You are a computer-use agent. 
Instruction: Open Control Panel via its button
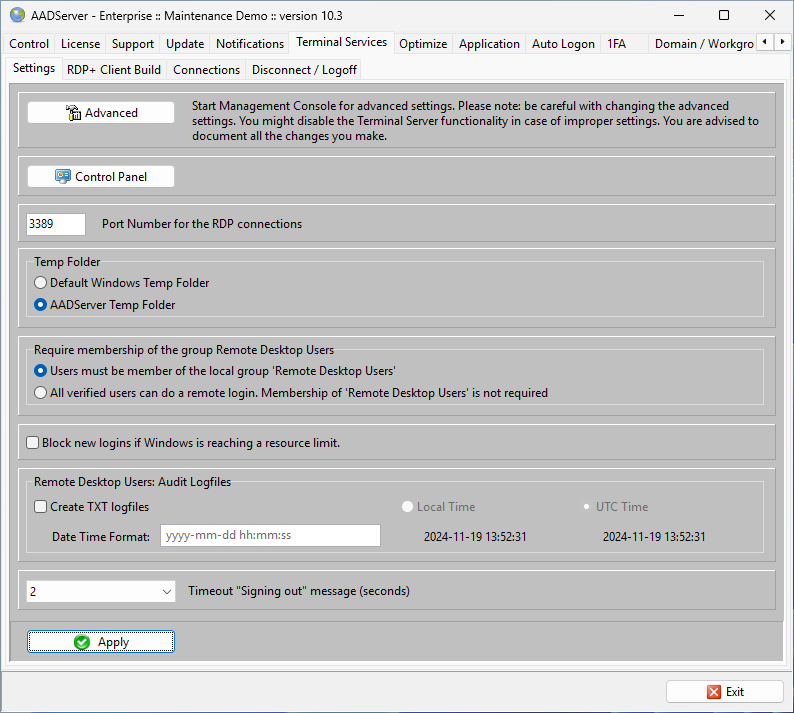pyautogui.click(x=101, y=177)
